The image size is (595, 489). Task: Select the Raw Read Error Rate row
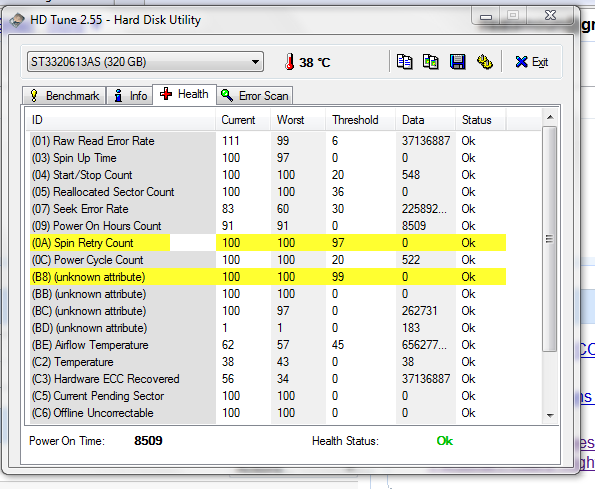coord(268,141)
